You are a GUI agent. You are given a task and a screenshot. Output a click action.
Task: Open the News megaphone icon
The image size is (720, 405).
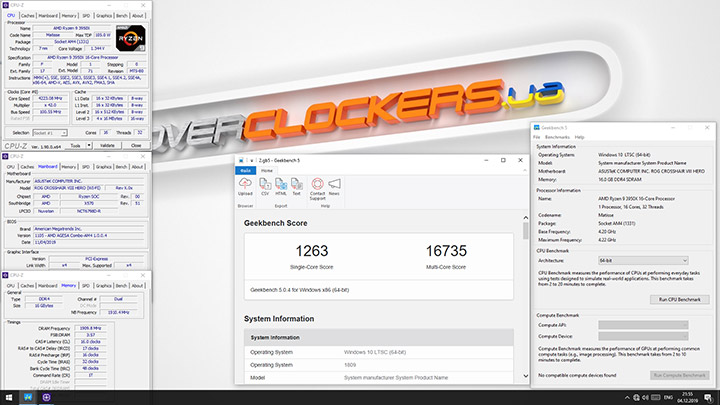[334, 184]
